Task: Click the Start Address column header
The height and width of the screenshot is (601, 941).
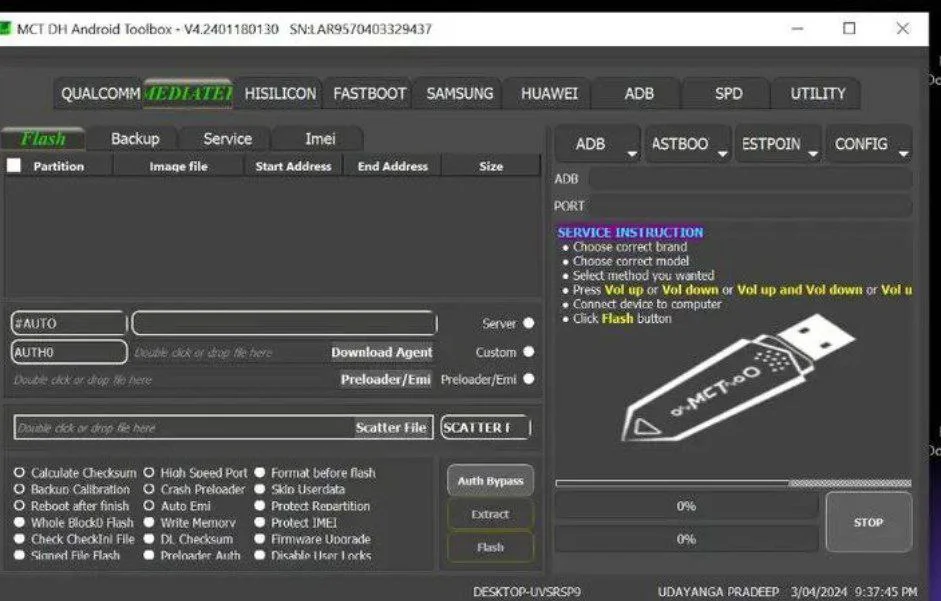Action: [x=293, y=166]
